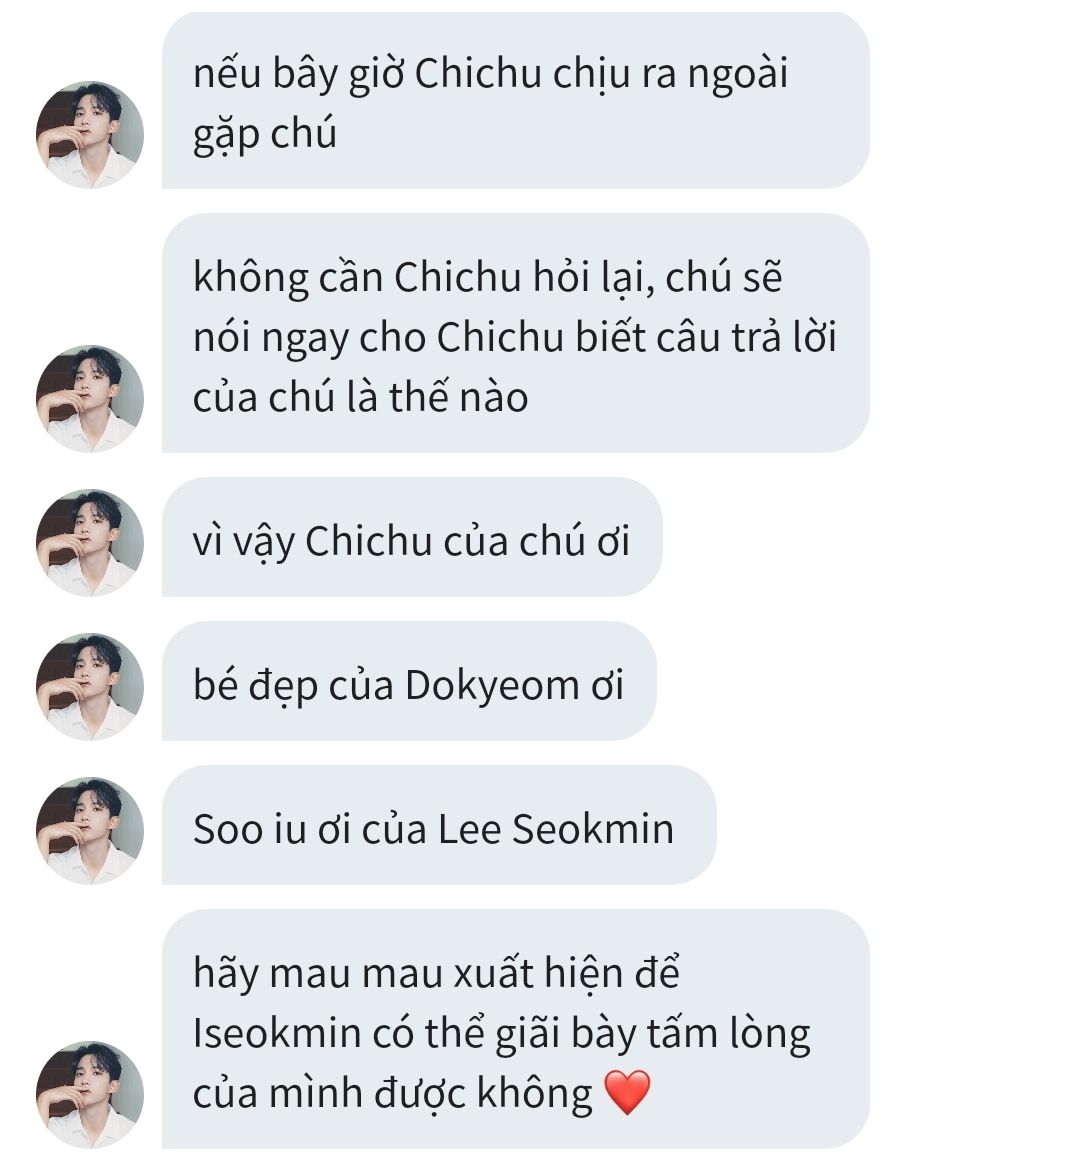
Task: Tap avatar next to 'bé đẹp của Dokyeom' message
Action: click(x=90, y=687)
